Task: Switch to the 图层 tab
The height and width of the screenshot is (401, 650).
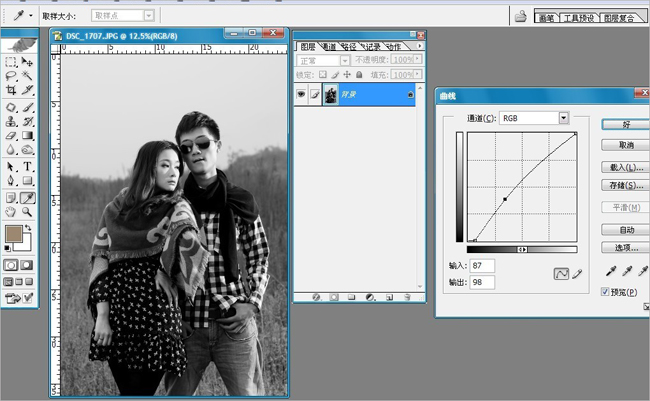Action: [308, 46]
